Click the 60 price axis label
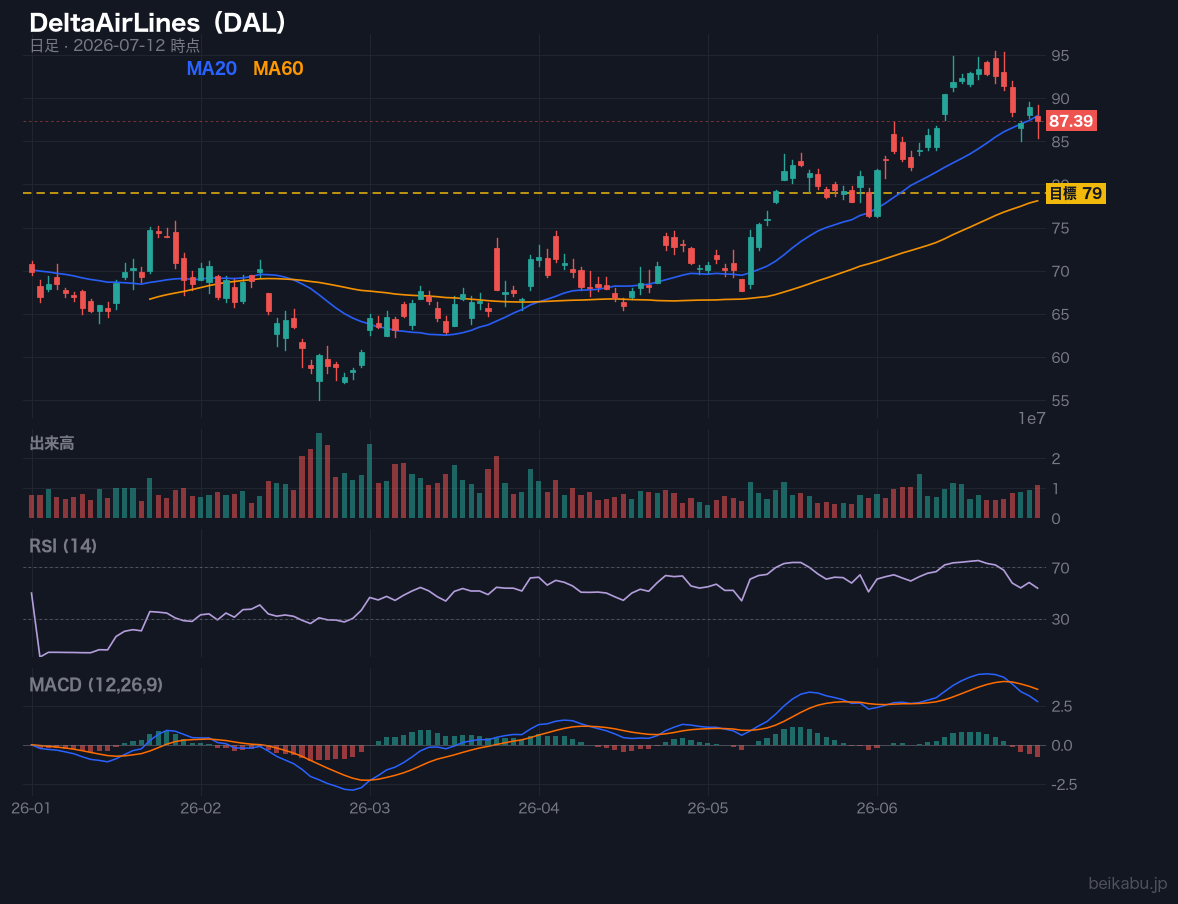 [x=1060, y=358]
